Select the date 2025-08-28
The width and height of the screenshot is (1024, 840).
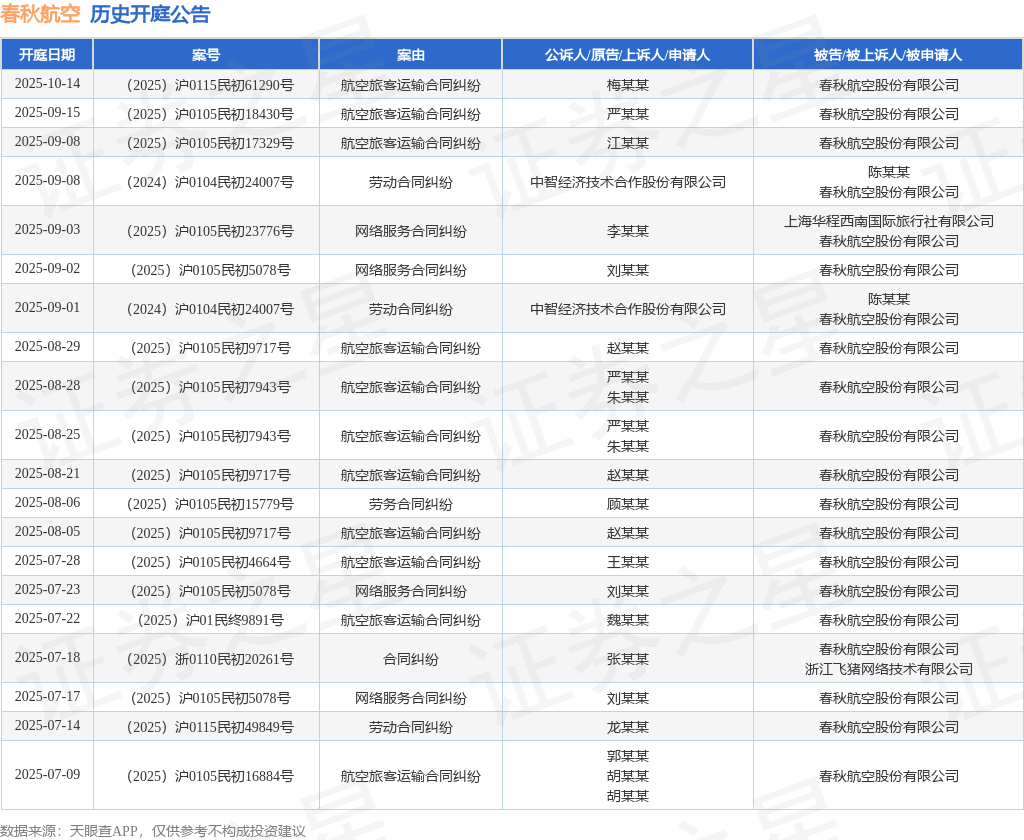click(47, 385)
